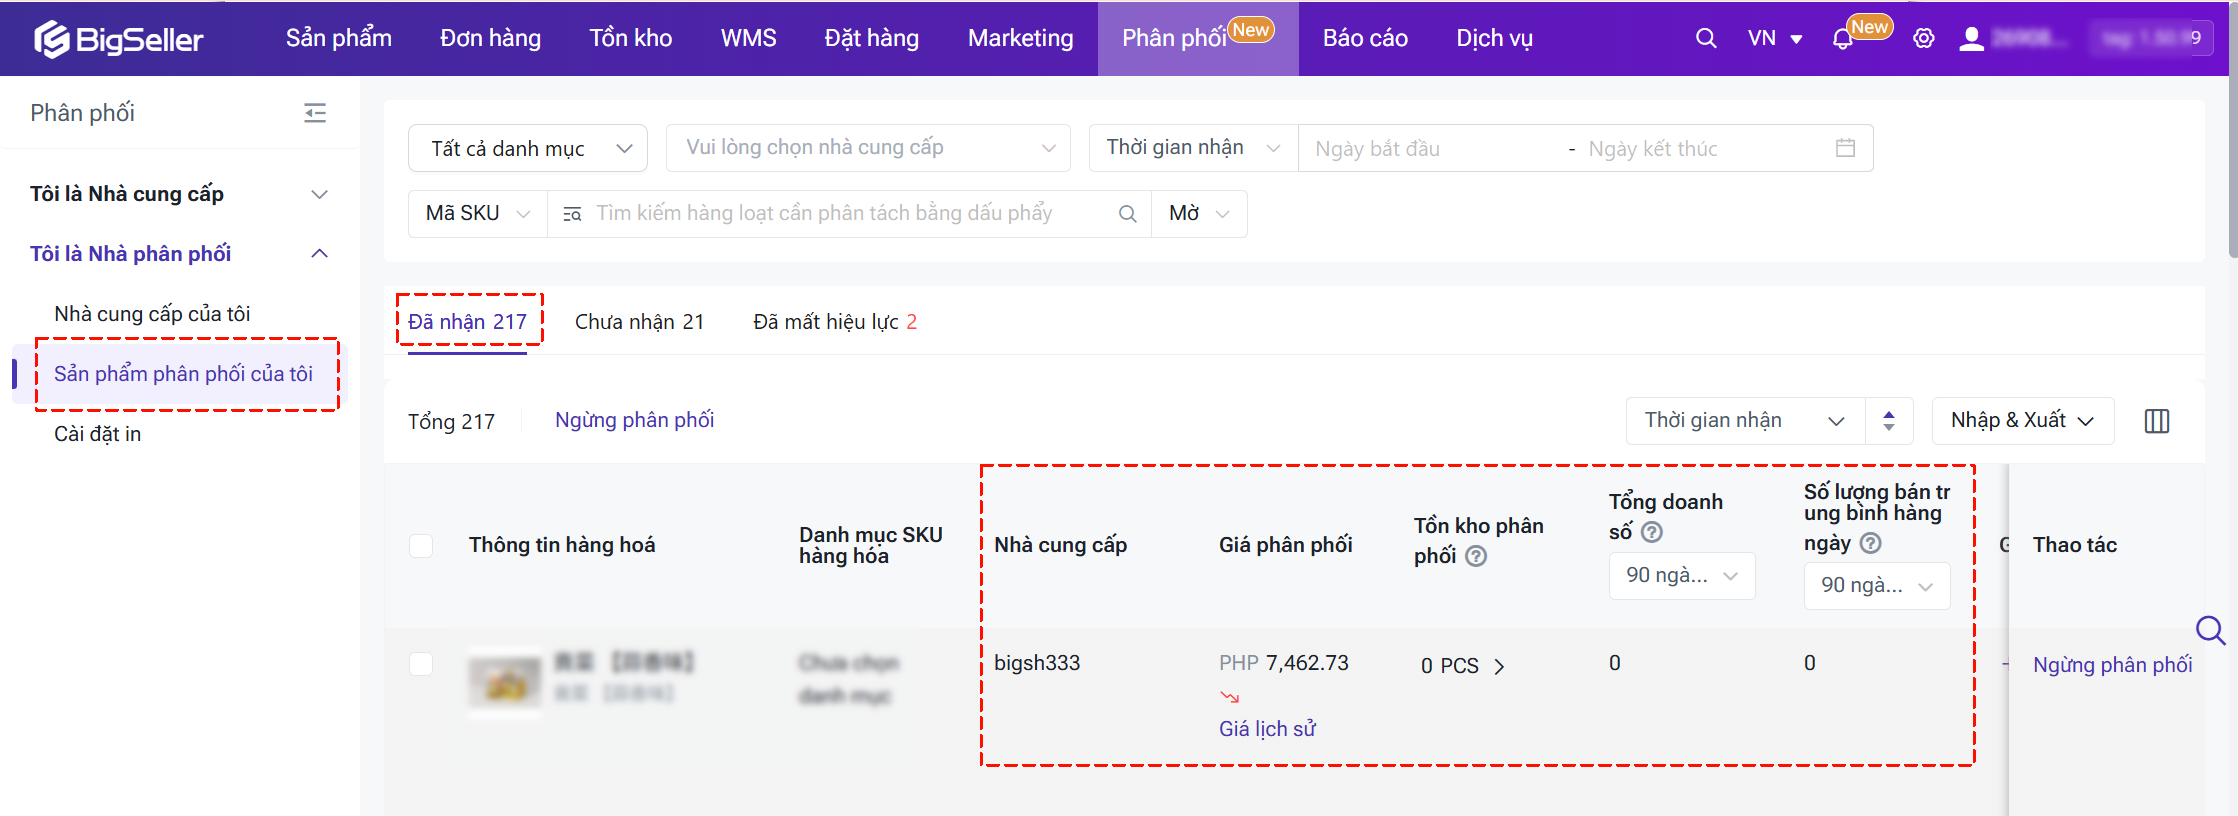Click the batch search icon in SKU field

point(572,214)
